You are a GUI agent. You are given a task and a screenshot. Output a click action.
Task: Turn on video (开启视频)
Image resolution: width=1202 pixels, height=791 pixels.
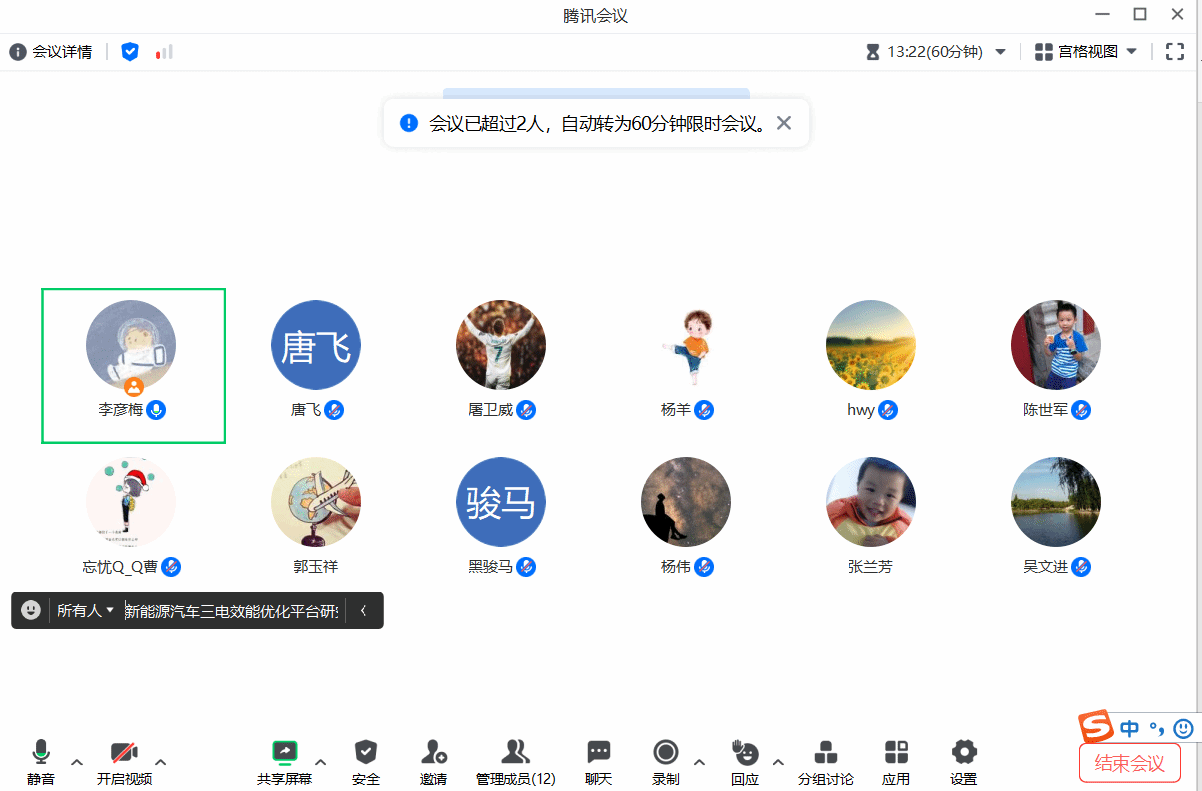point(124,753)
